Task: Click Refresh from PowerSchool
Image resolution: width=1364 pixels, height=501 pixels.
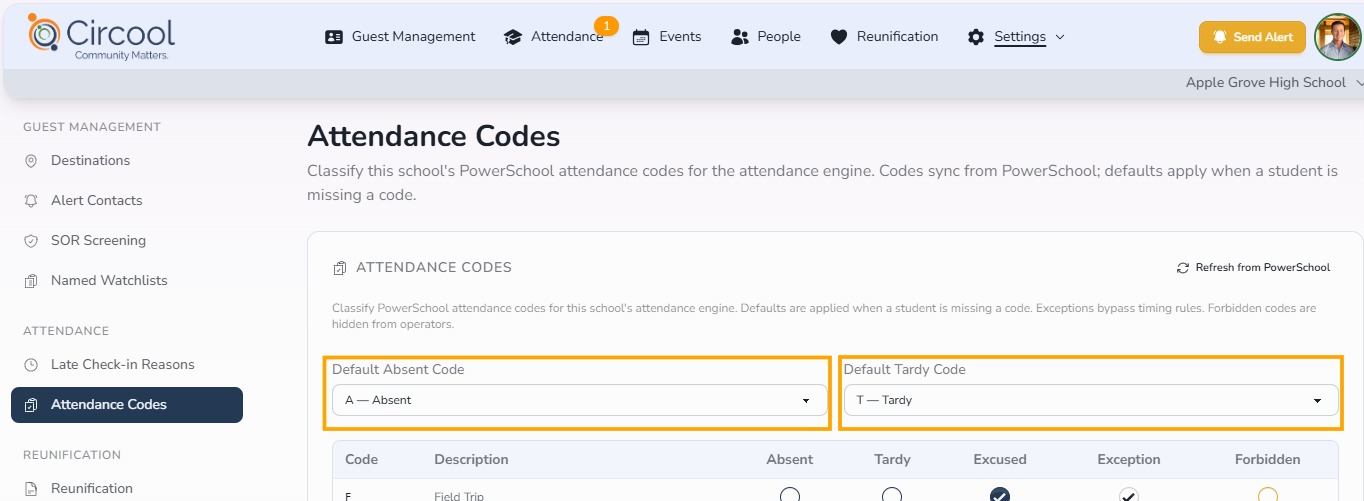Action: (1254, 268)
